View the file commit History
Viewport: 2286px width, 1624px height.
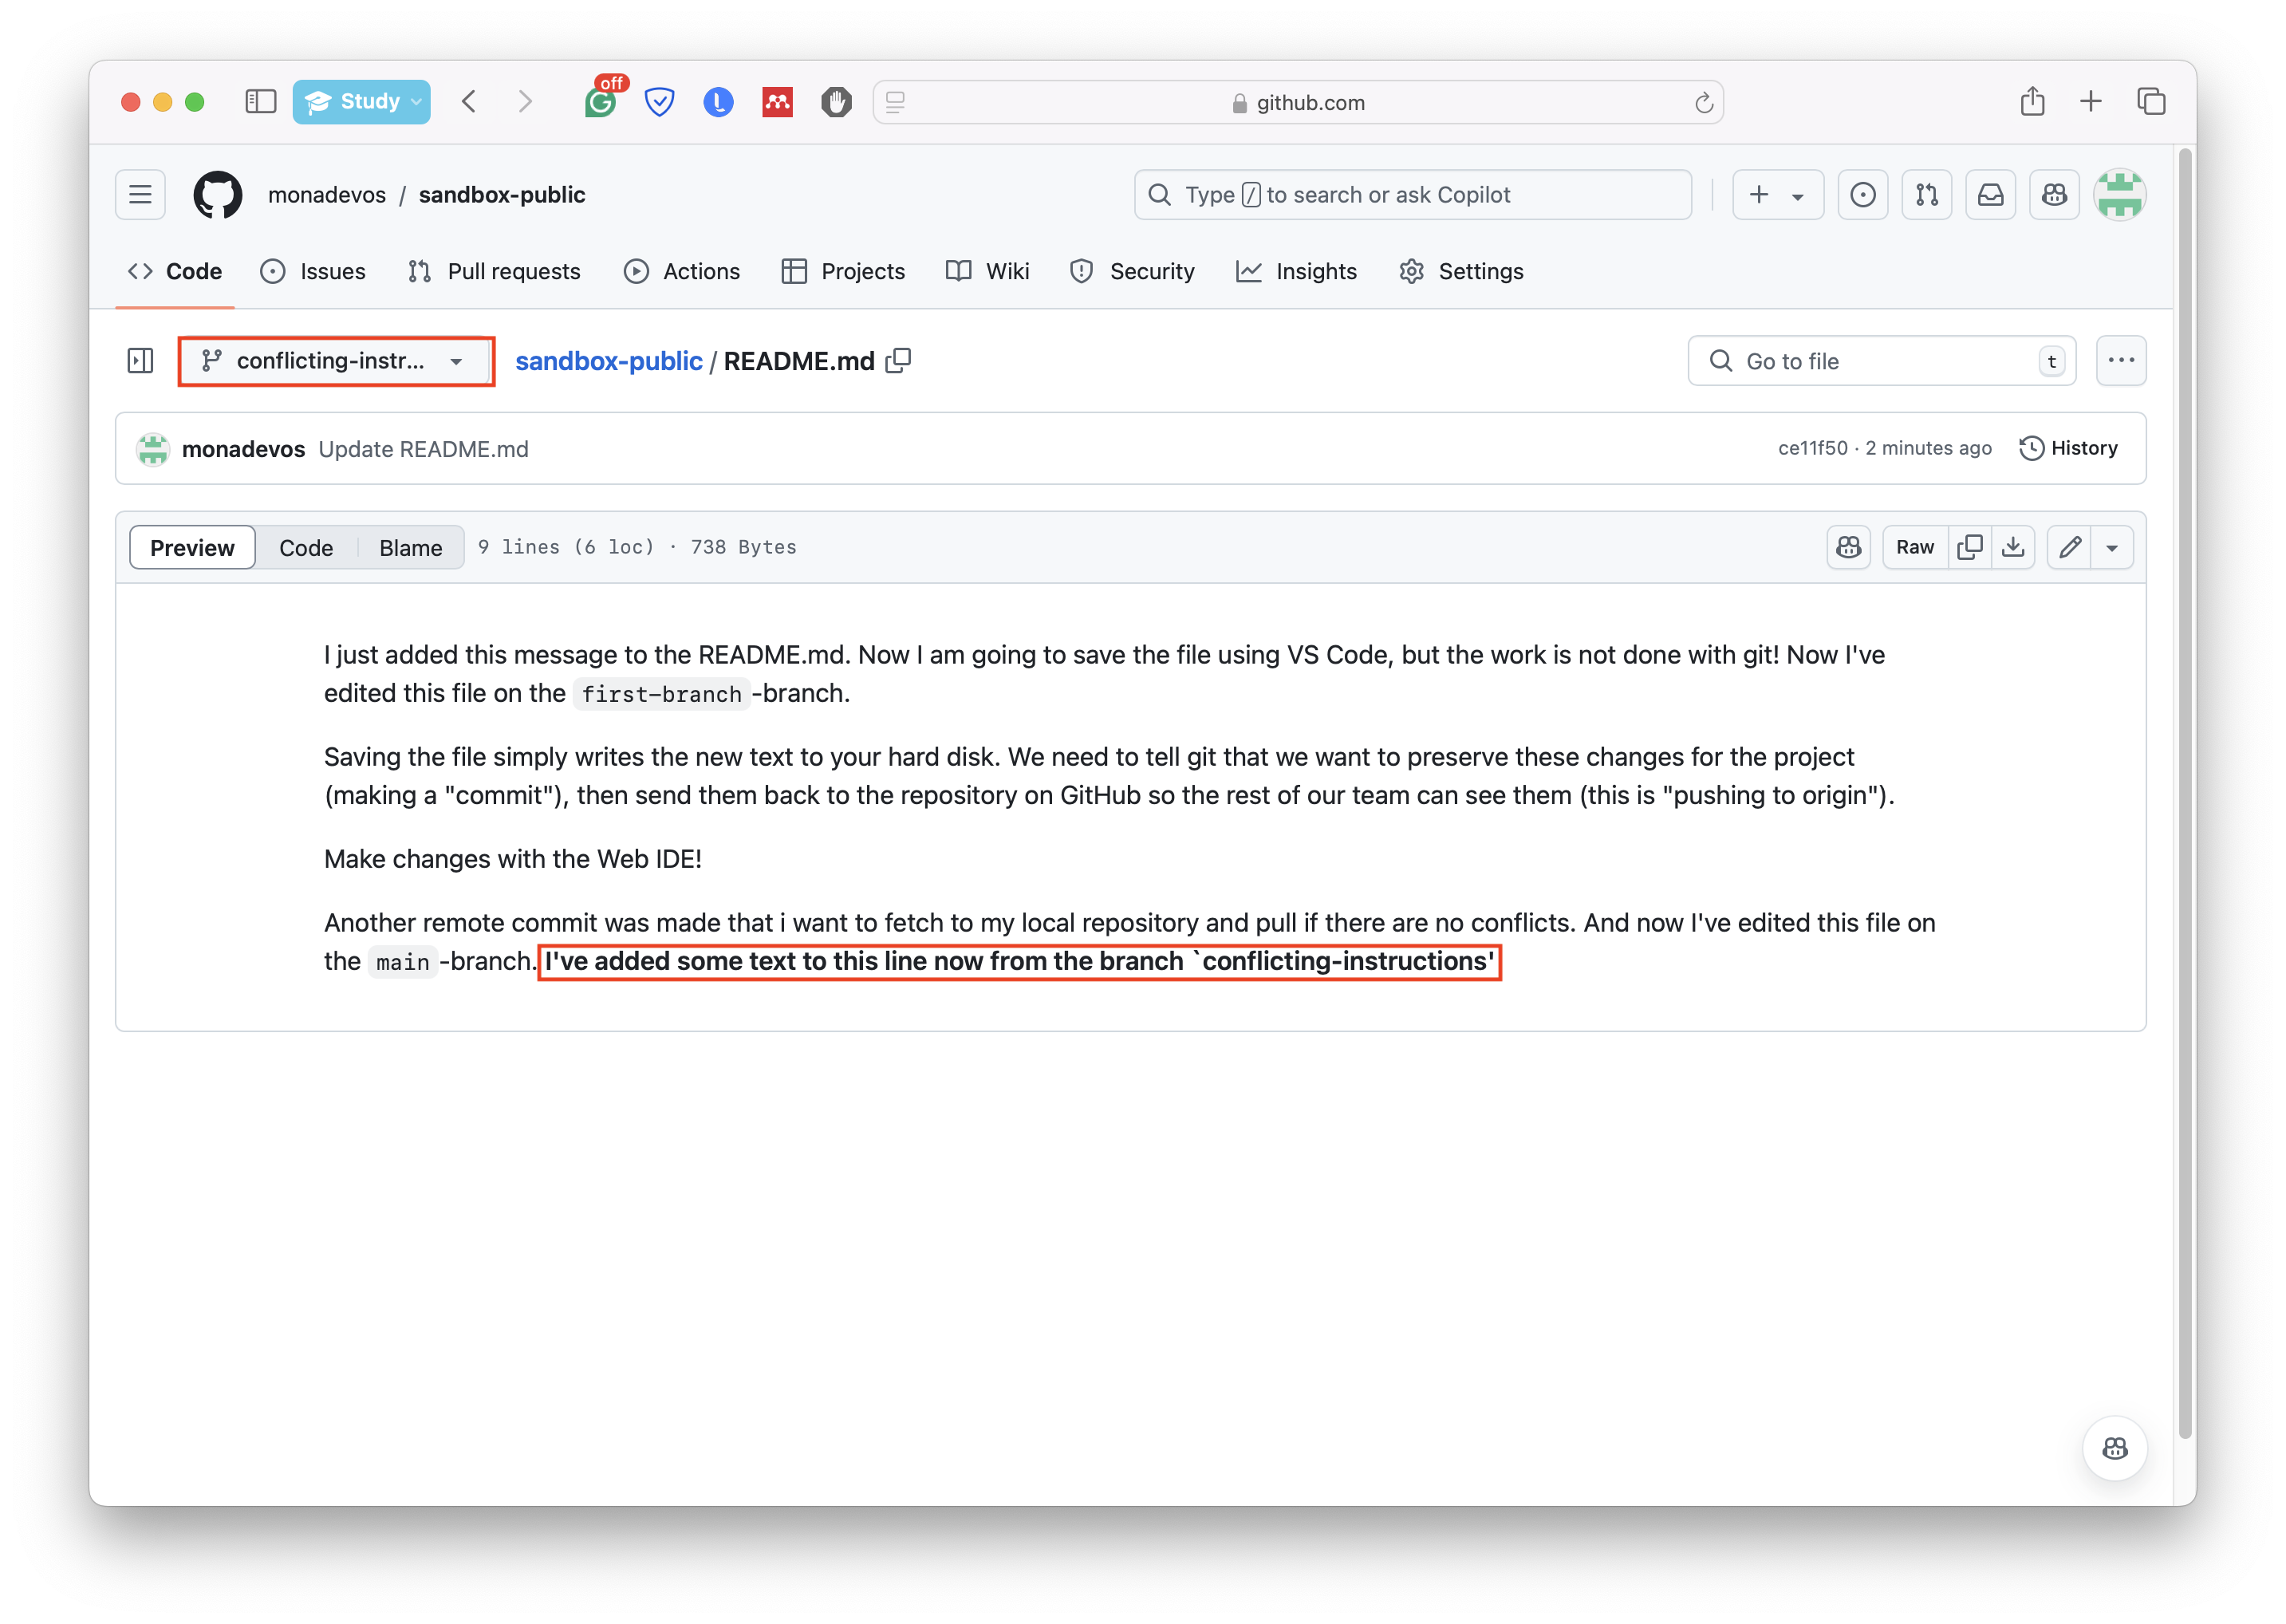click(x=2068, y=448)
